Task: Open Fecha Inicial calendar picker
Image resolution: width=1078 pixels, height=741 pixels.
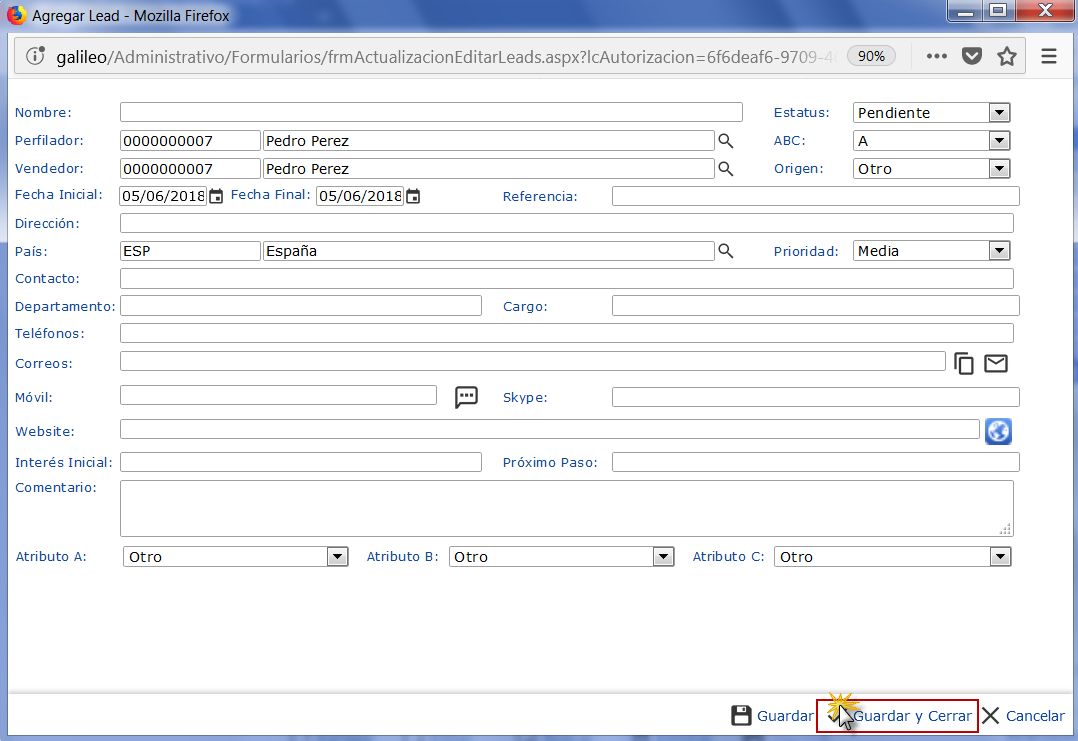Action: (x=216, y=197)
